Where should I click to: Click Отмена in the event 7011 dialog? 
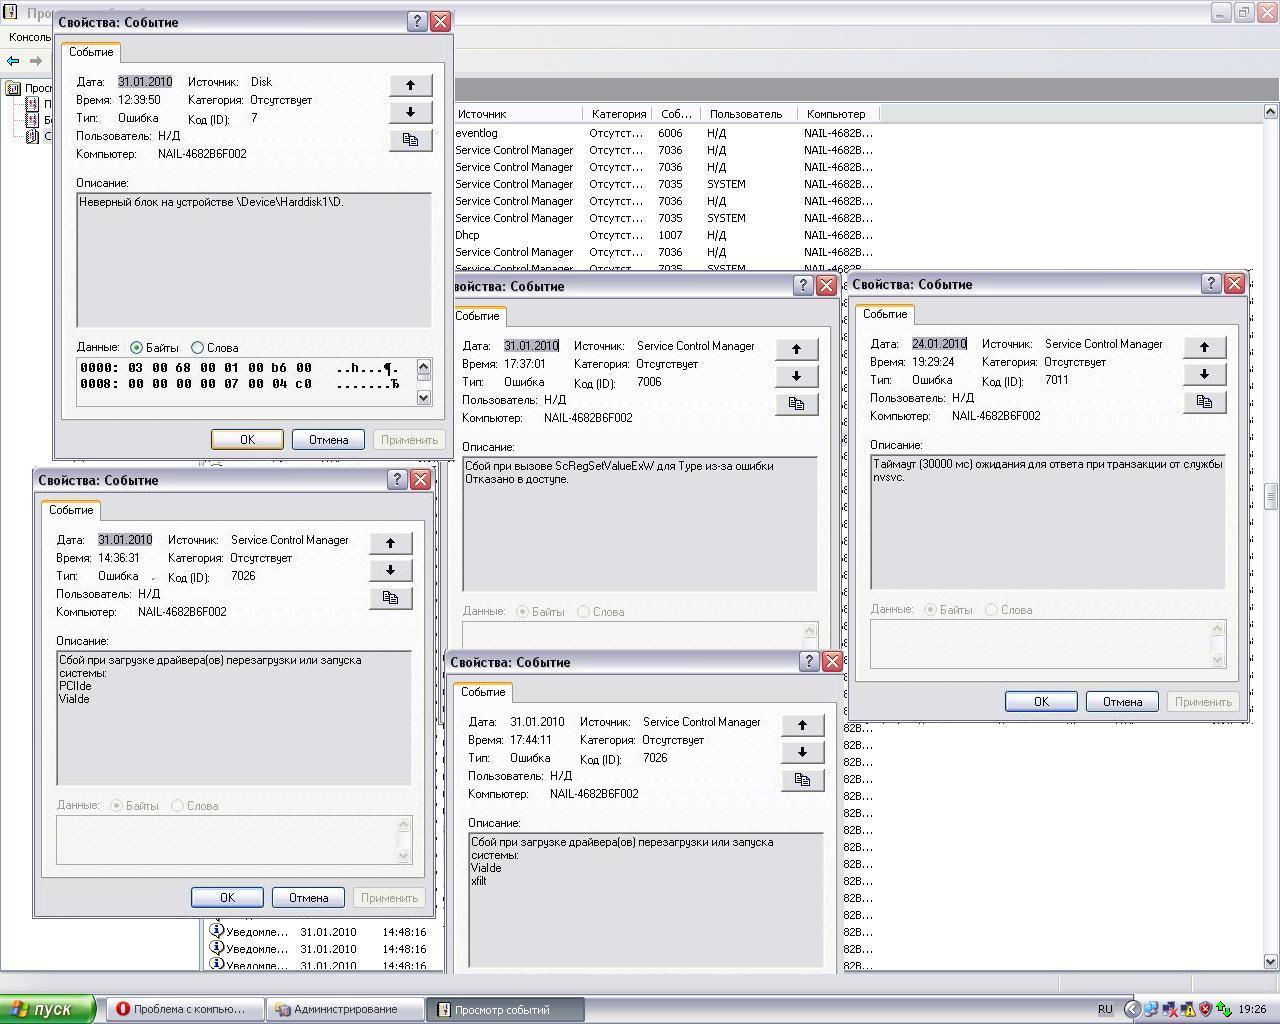click(x=1121, y=702)
